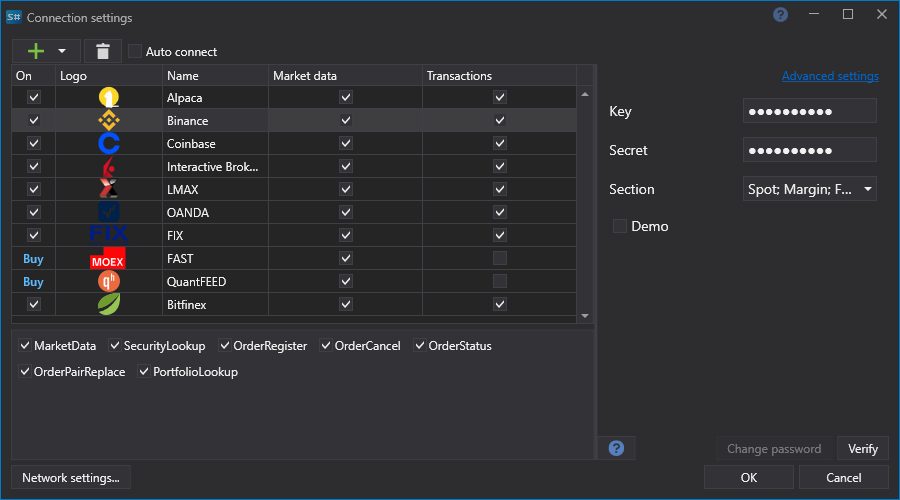Image resolution: width=900 pixels, height=500 pixels.
Task: Confirm with the OK button
Action: tap(748, 477)
